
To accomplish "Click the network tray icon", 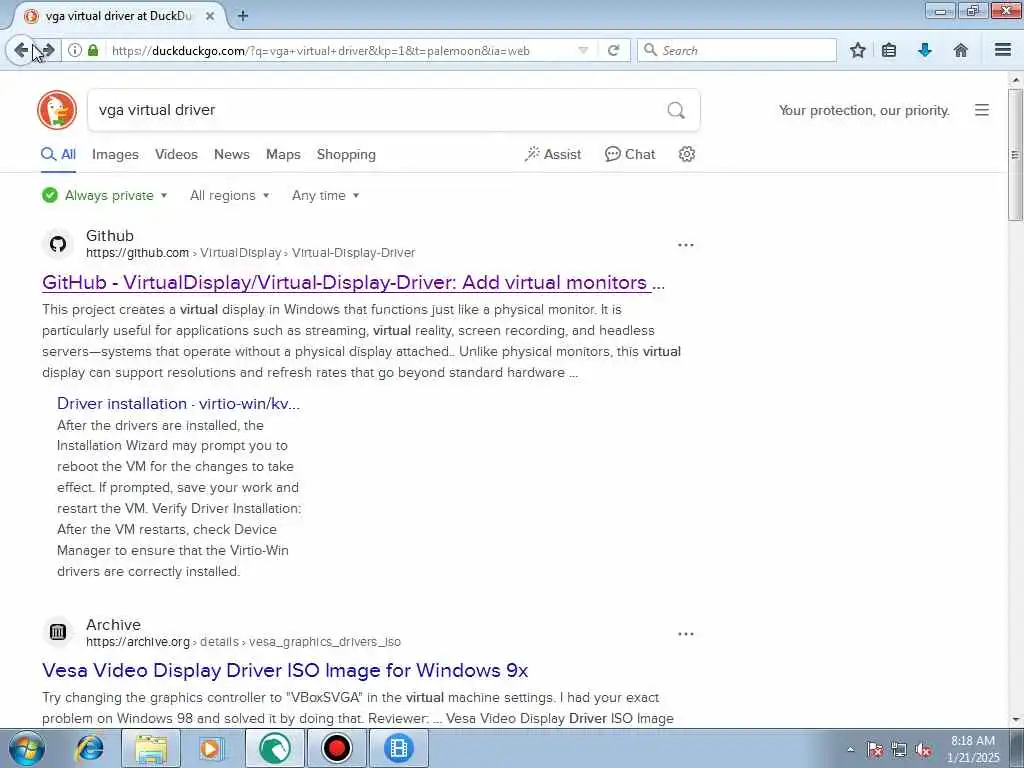I will (x=899, y=750).
